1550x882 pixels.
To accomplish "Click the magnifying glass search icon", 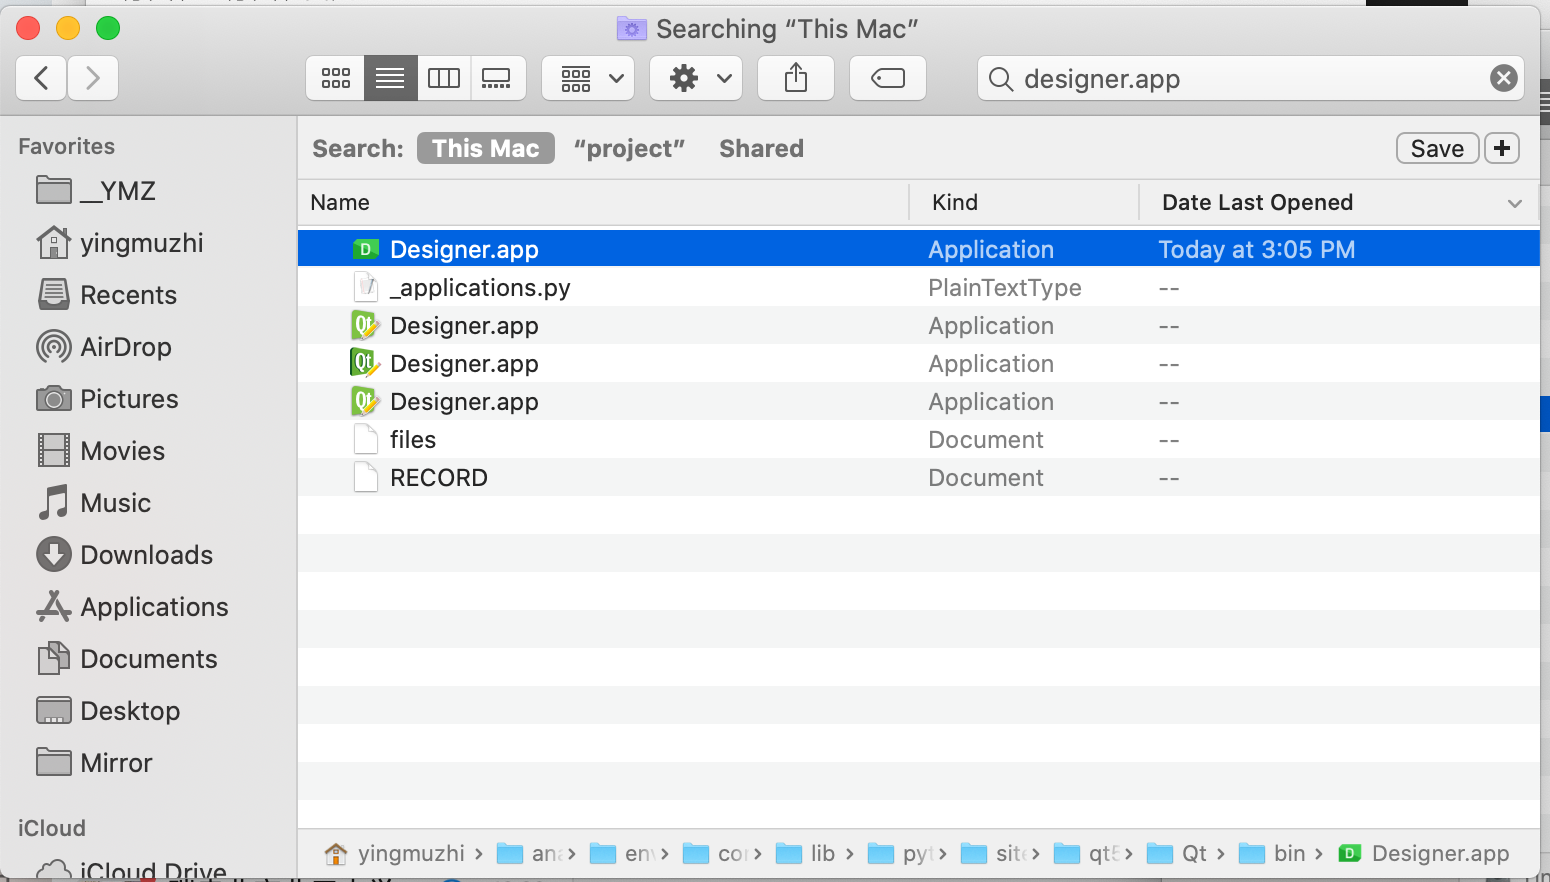I will coord(1001,78).
